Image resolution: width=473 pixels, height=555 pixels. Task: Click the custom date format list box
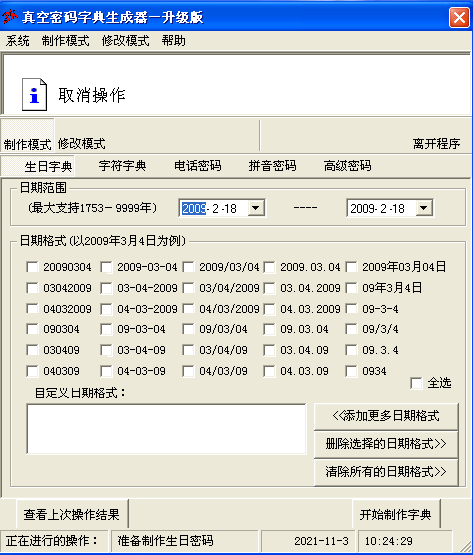tap(166, 429)
